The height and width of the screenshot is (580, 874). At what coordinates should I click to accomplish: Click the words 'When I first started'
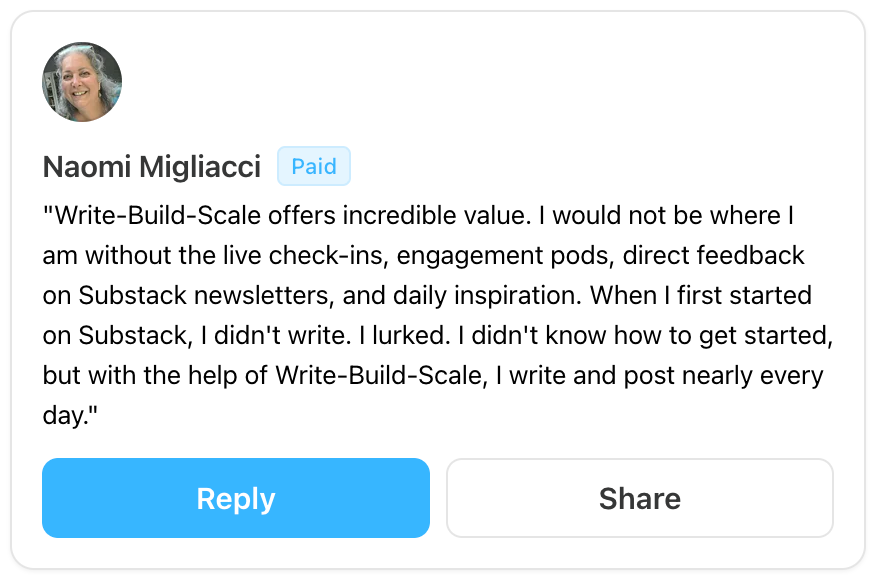(x=701, y=295)
